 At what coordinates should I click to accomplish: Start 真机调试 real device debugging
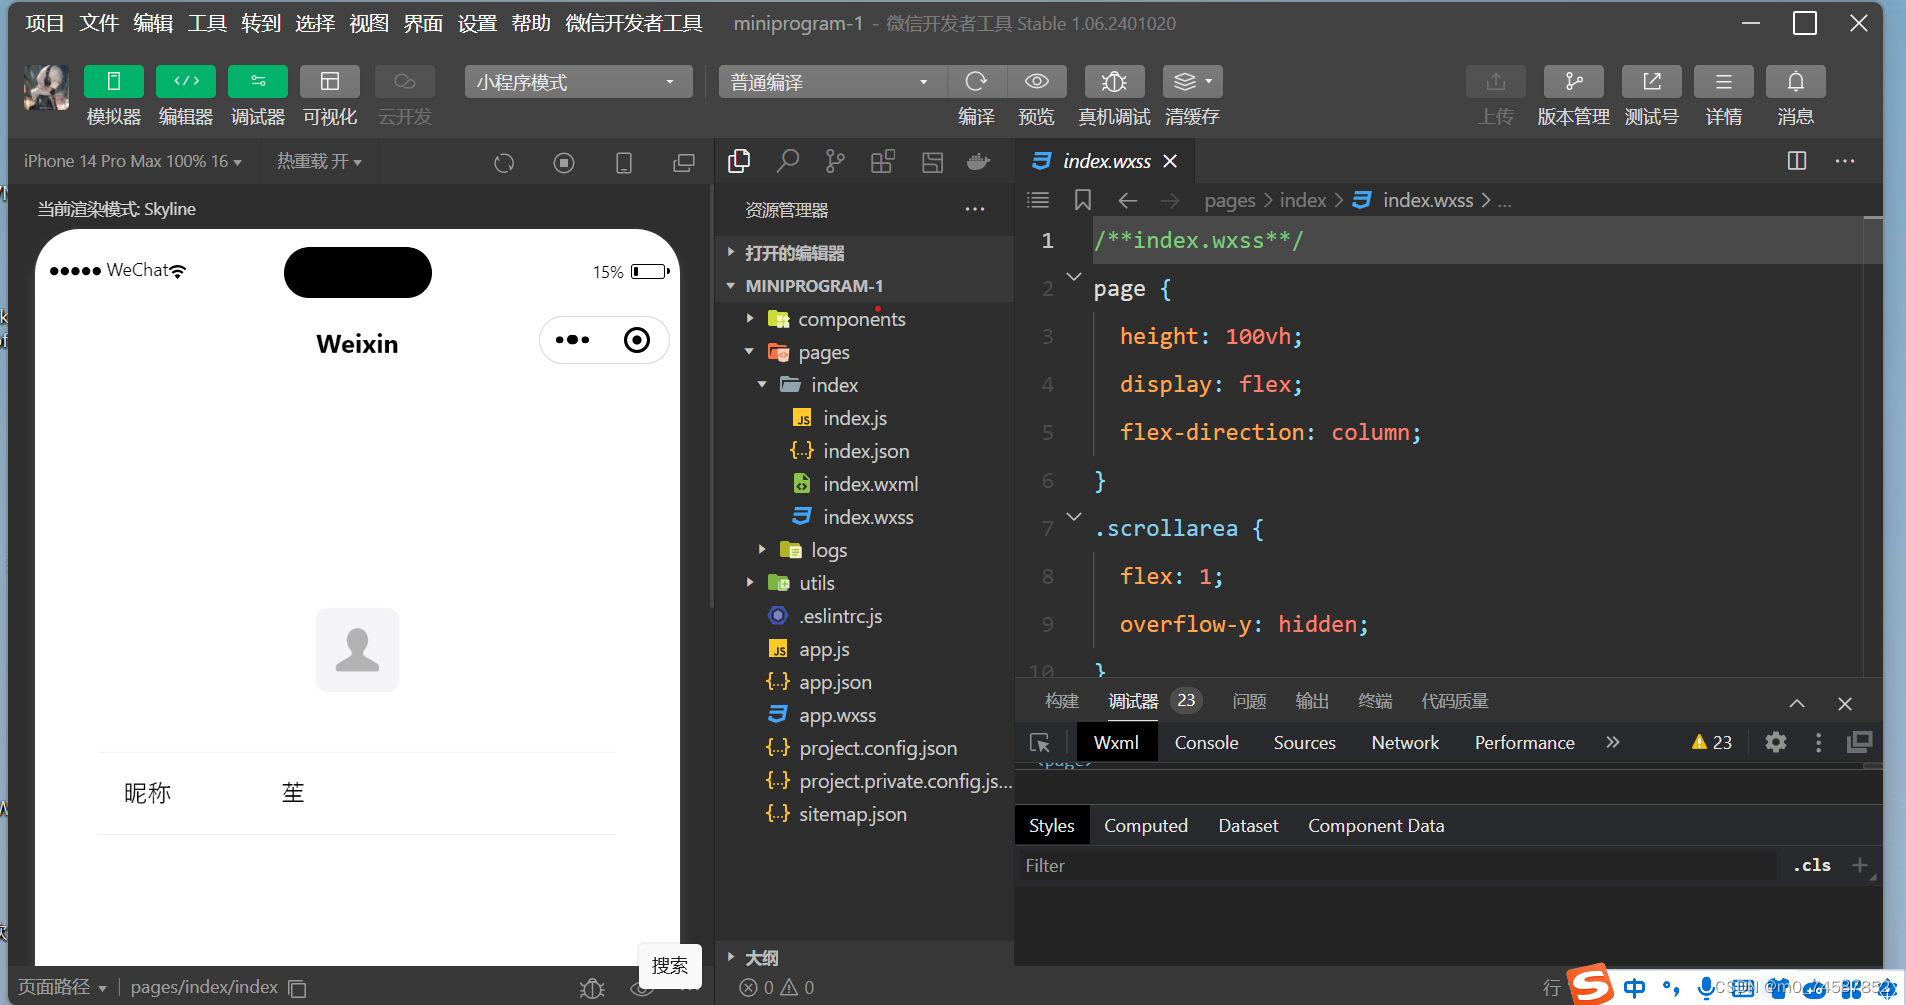pyautogui.click(x=1114, y=82)
